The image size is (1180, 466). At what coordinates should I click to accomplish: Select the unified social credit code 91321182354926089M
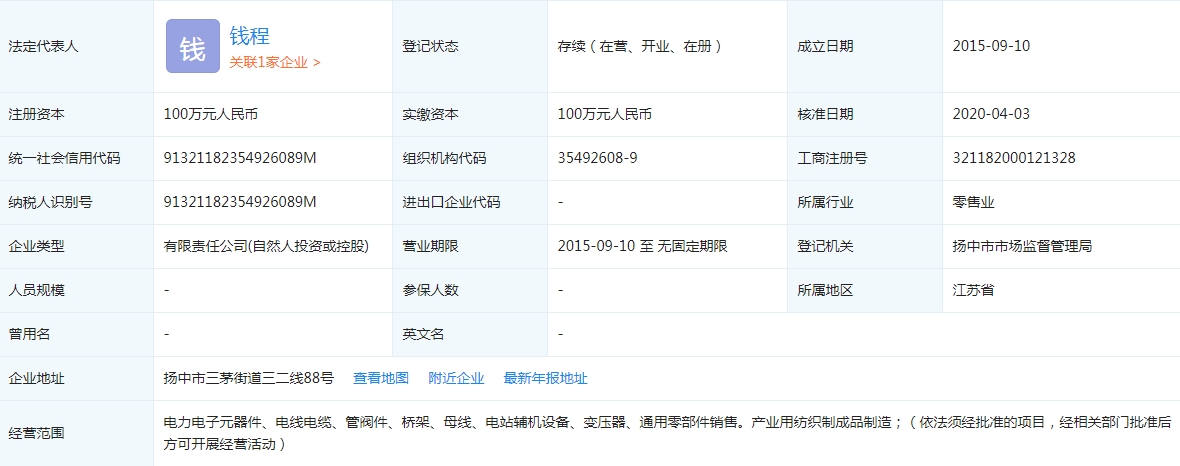click(x=240, y=158)
